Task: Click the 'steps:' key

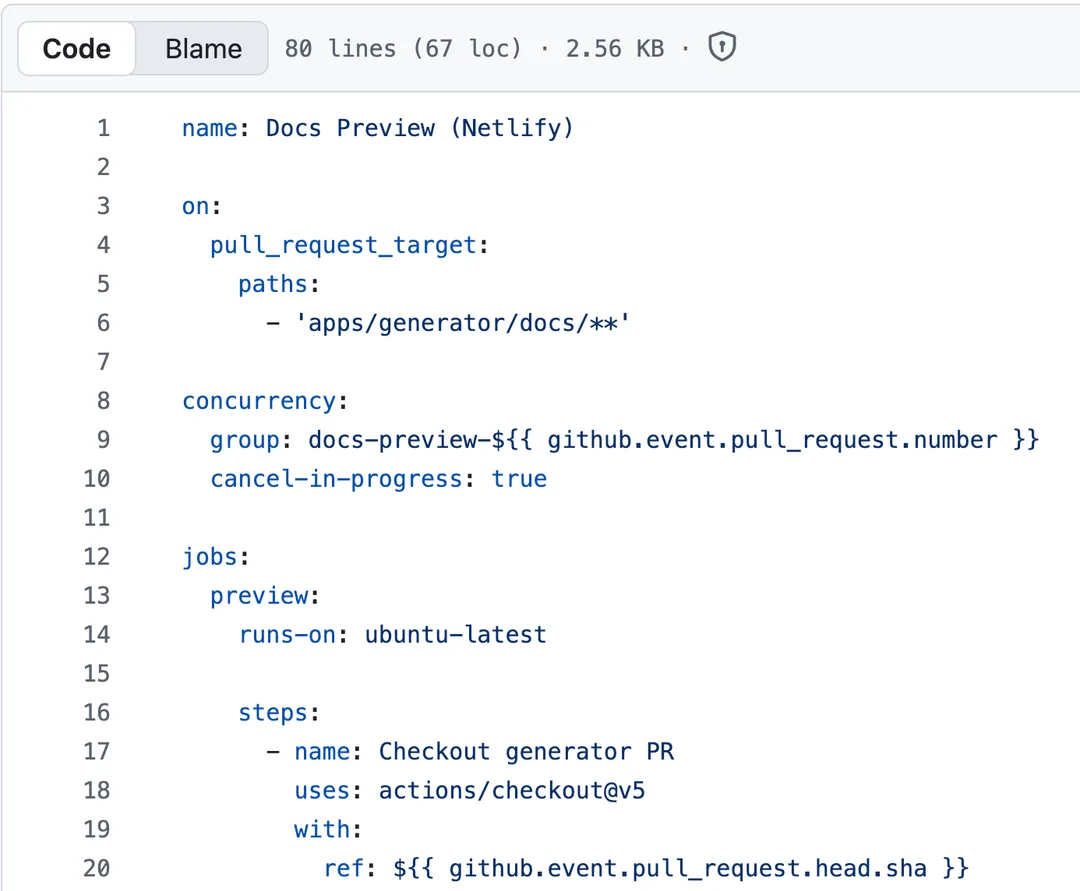Action: (279, 713)
